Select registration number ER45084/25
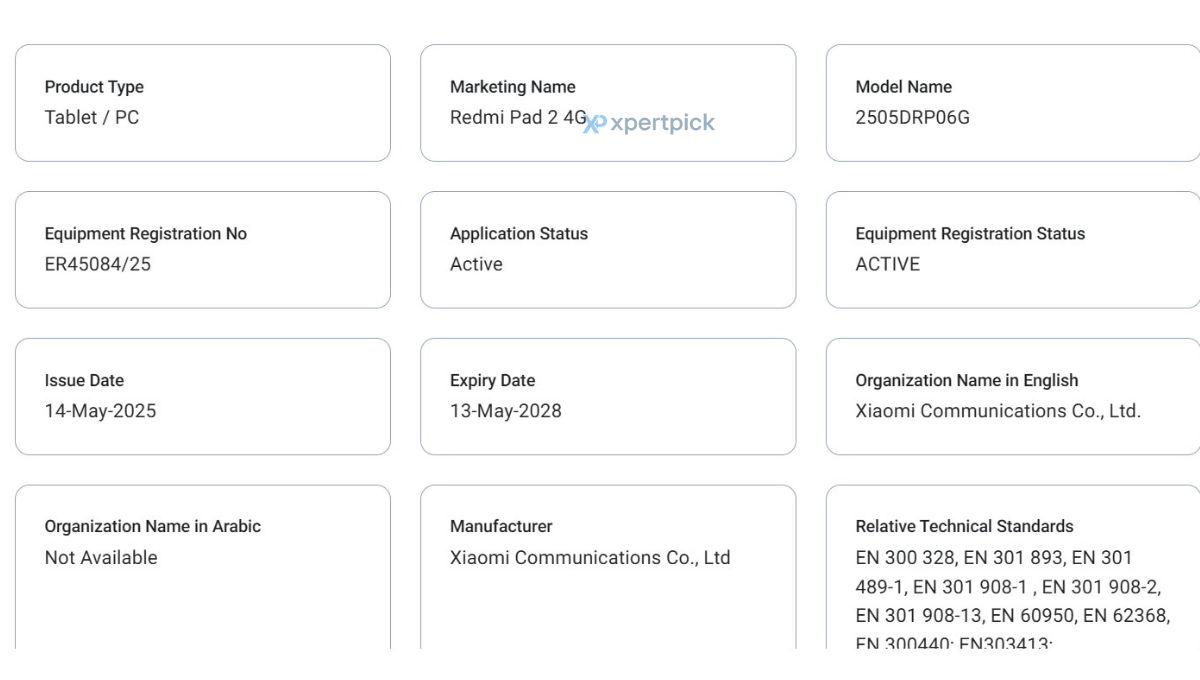 [x=98, y=264]
